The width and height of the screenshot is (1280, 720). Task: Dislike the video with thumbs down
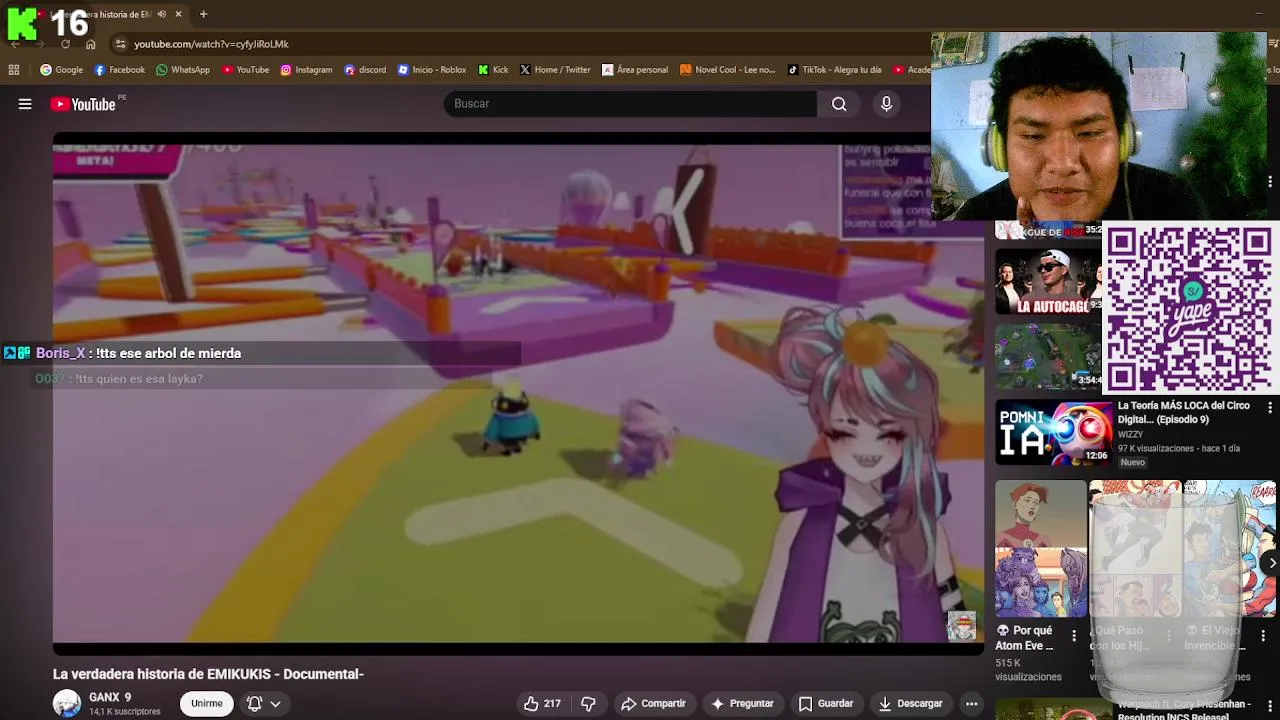click(x=589, y=704)
